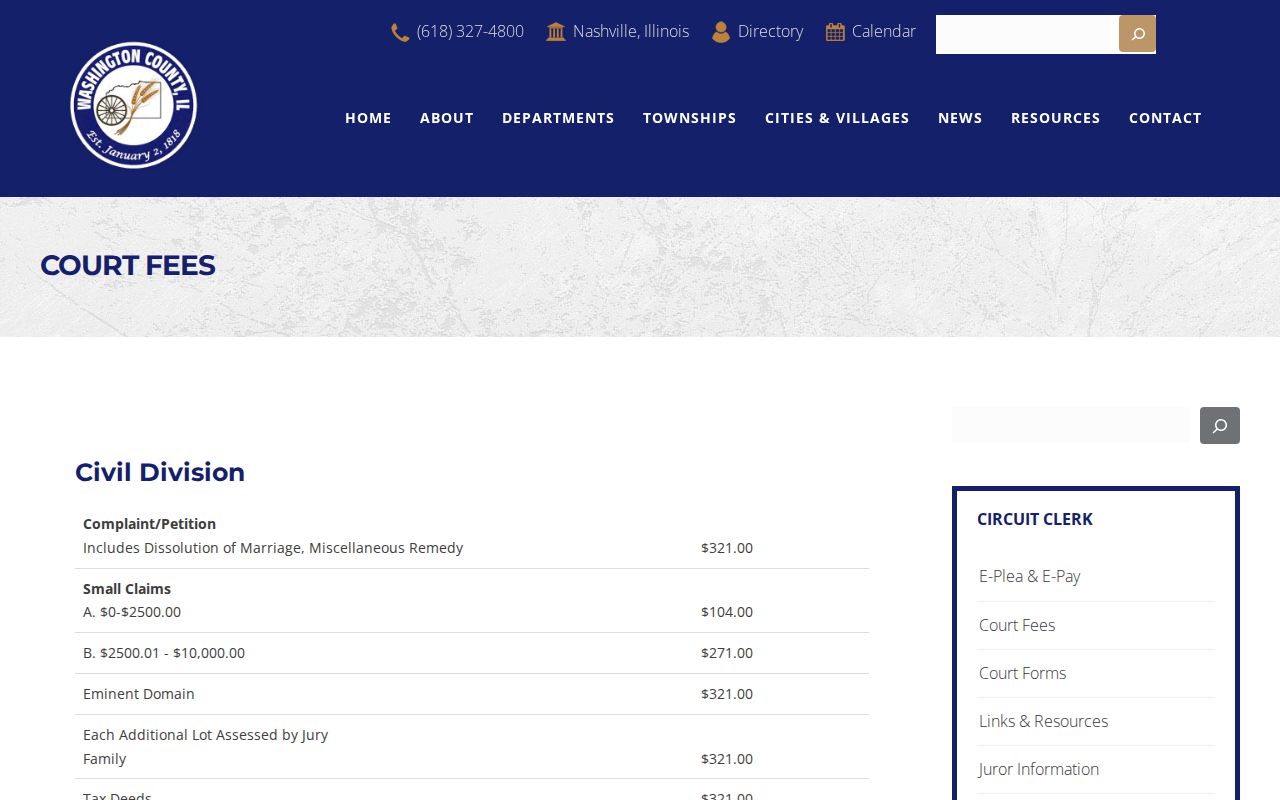
Task: Focus the sidebar search input field
Action: (1072, 425)
